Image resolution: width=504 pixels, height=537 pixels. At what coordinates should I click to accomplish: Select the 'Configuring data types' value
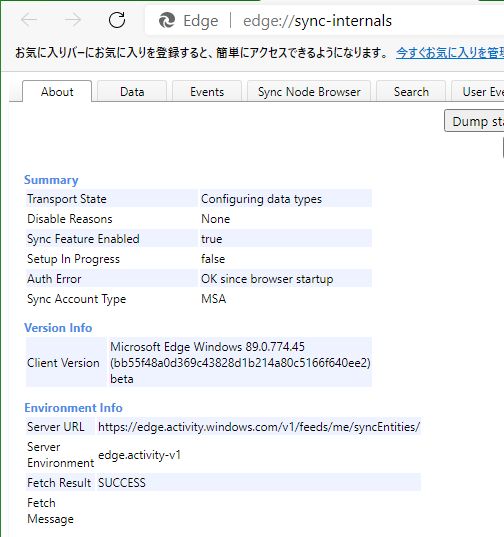(261, 199)
